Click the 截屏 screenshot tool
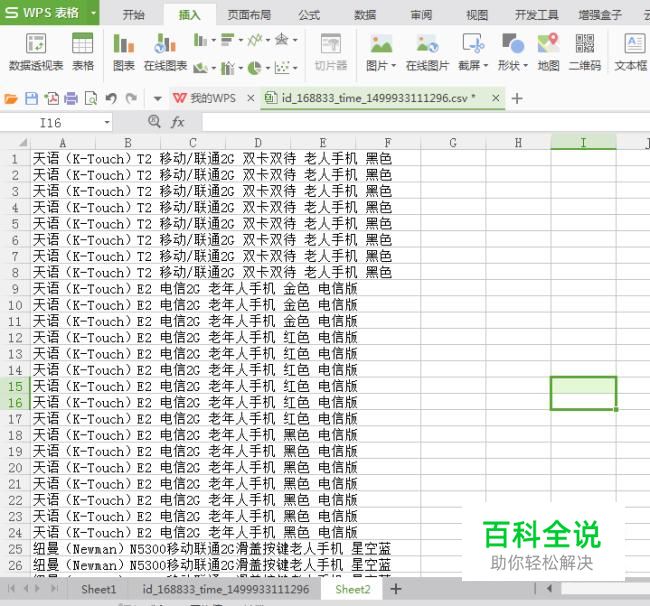Image resolution: width=650 pixels, height=606 pixels. coord(473,52)
